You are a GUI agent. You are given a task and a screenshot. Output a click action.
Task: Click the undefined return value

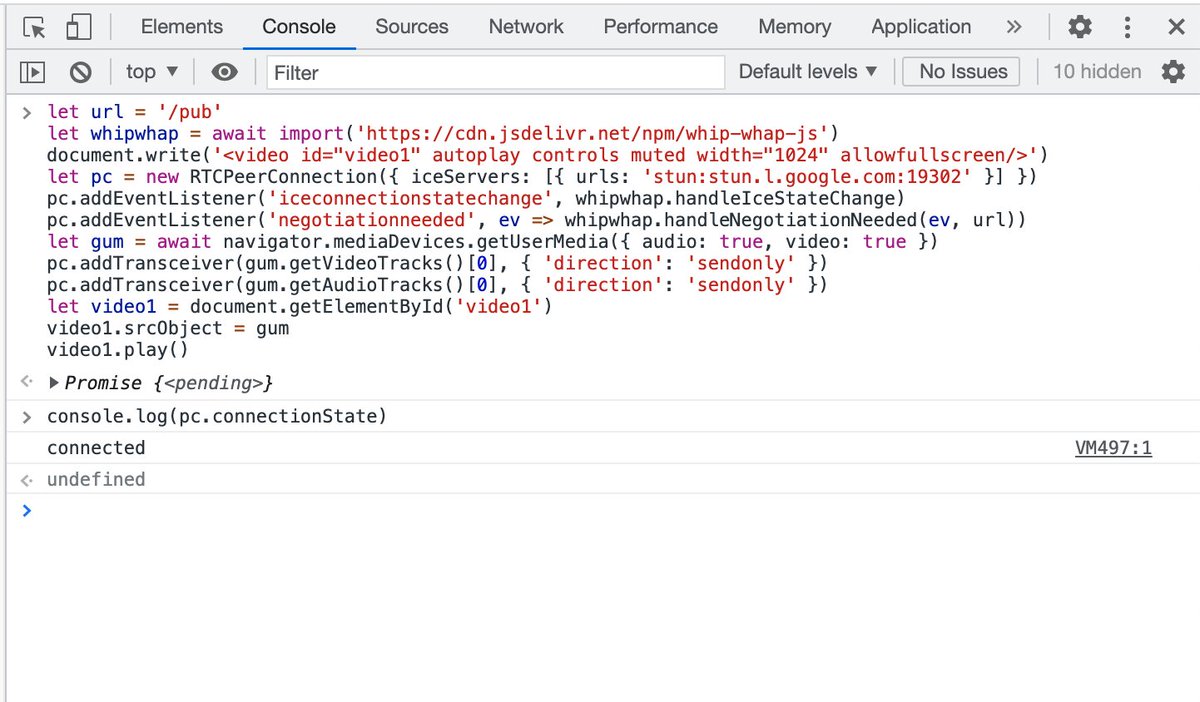pyautogui.click(x=96, y=480)
